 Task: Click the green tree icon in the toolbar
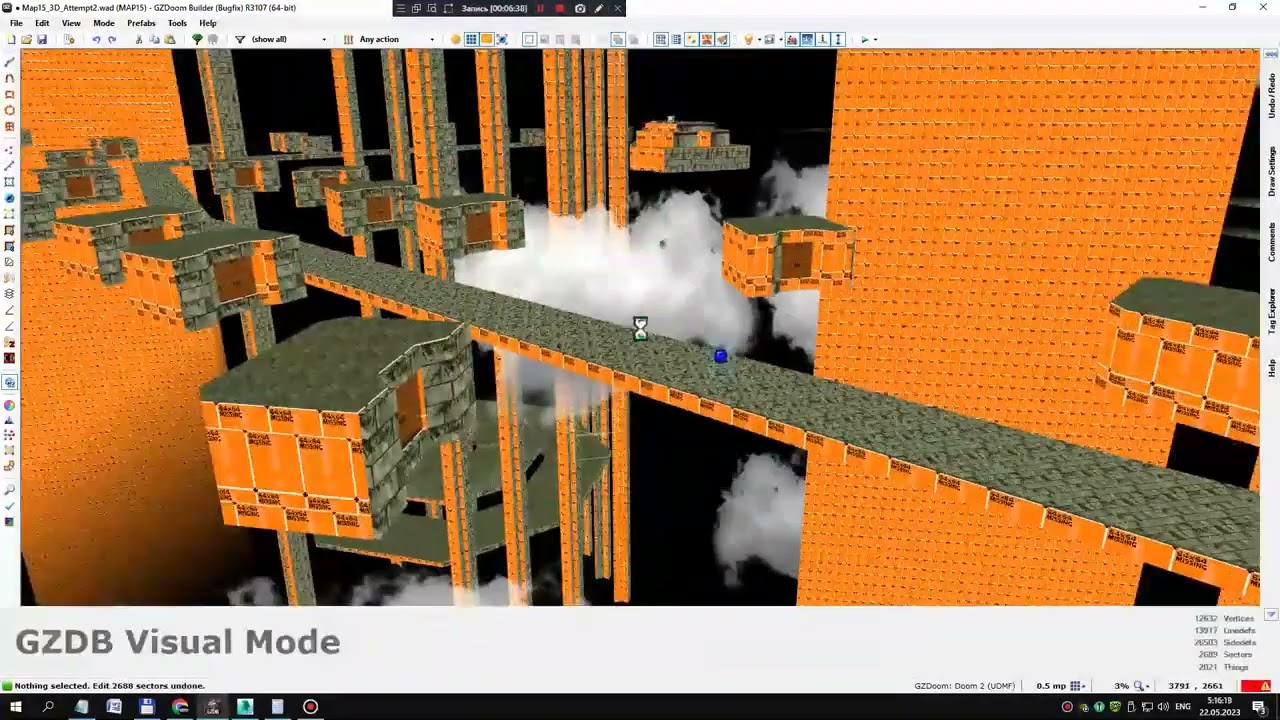click(x=197, y=39)
